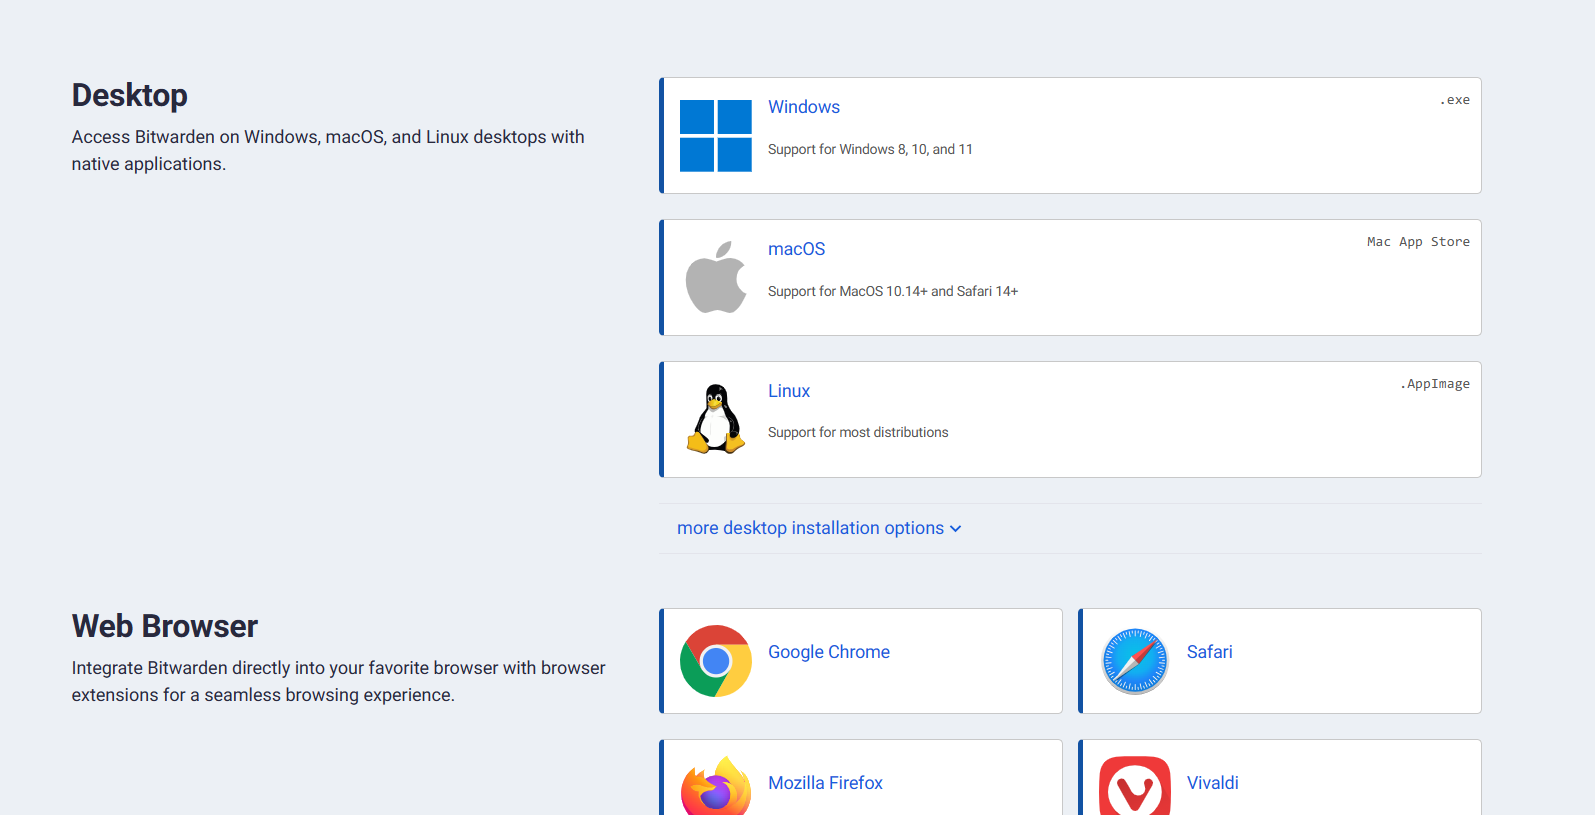This screenshot has height=815, width=1595.
Task: Click the Google Chrome logo icon
Action: coord(716,661)
